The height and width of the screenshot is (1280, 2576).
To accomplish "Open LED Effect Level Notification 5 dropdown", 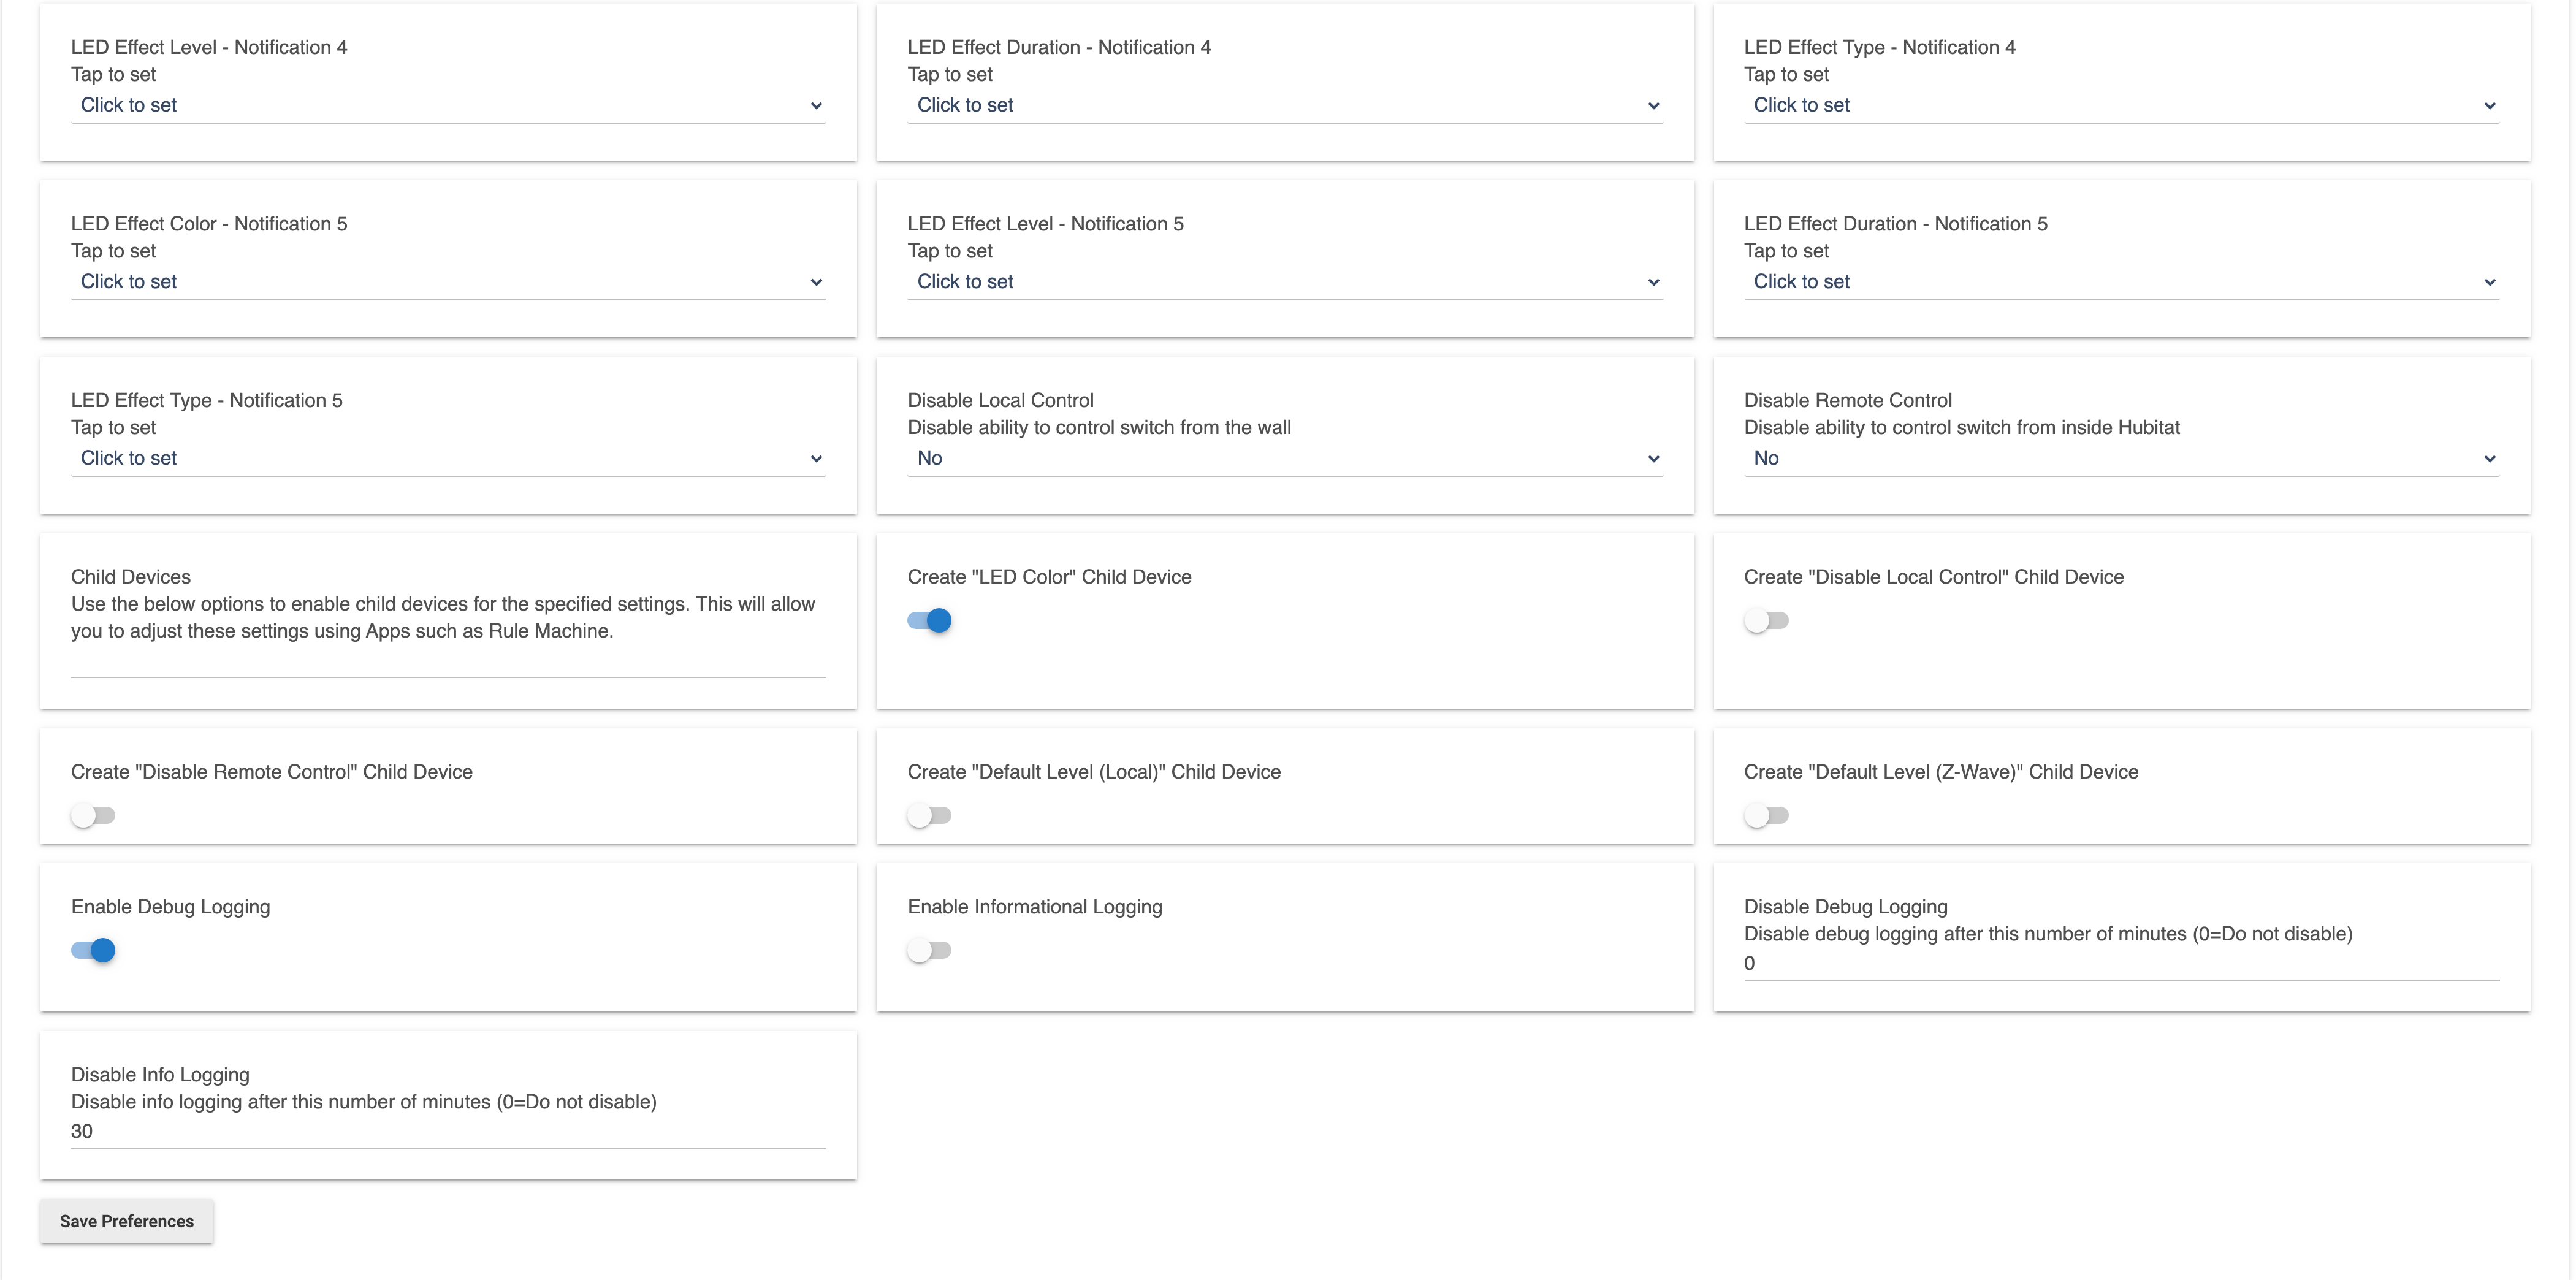I will [1285, 282].
